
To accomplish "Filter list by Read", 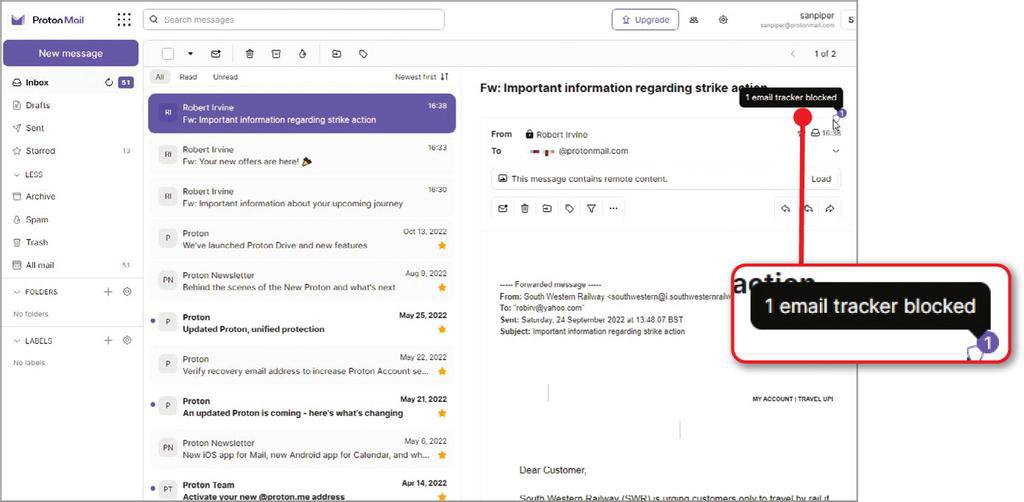I will point(188,77).
